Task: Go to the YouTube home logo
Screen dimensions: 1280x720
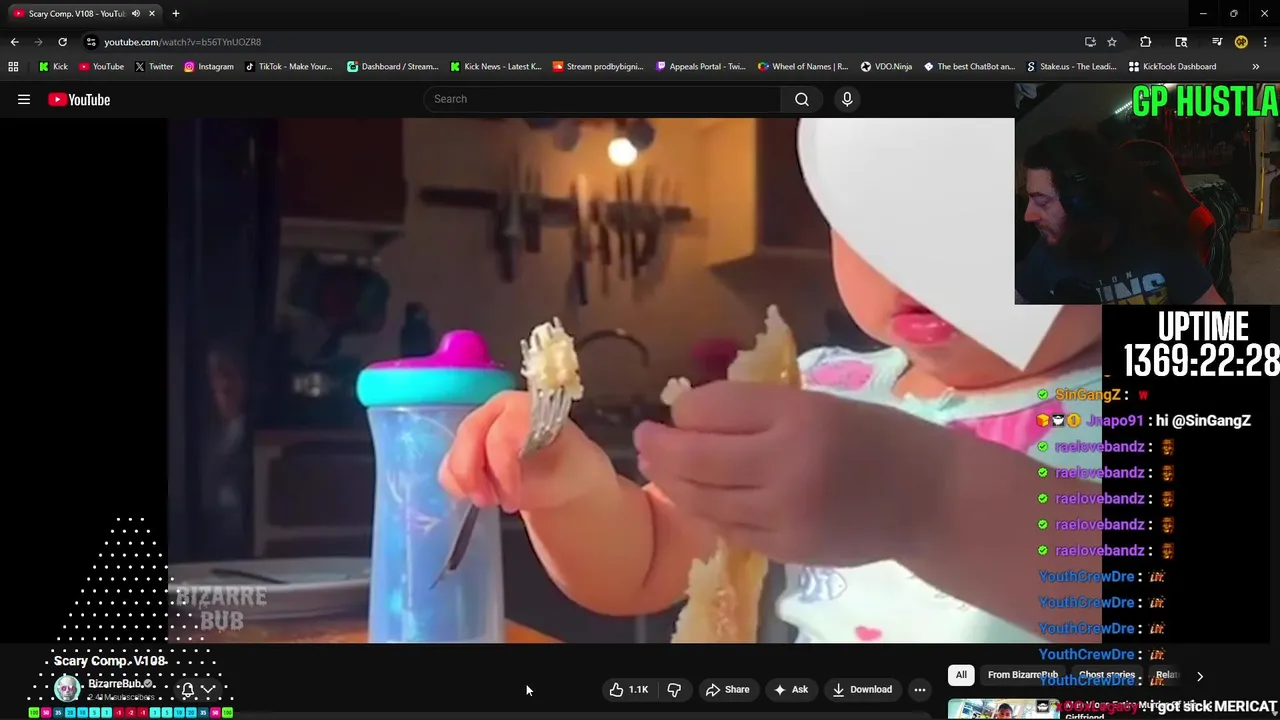Action: 79,99
